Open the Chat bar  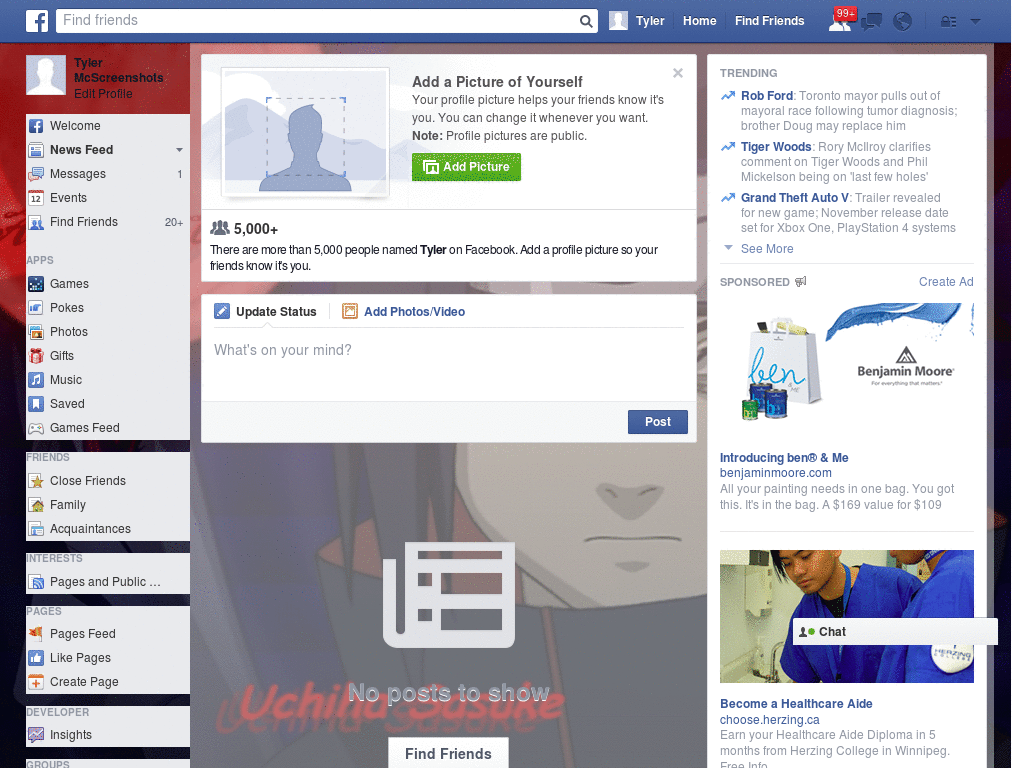coord(895,632)
